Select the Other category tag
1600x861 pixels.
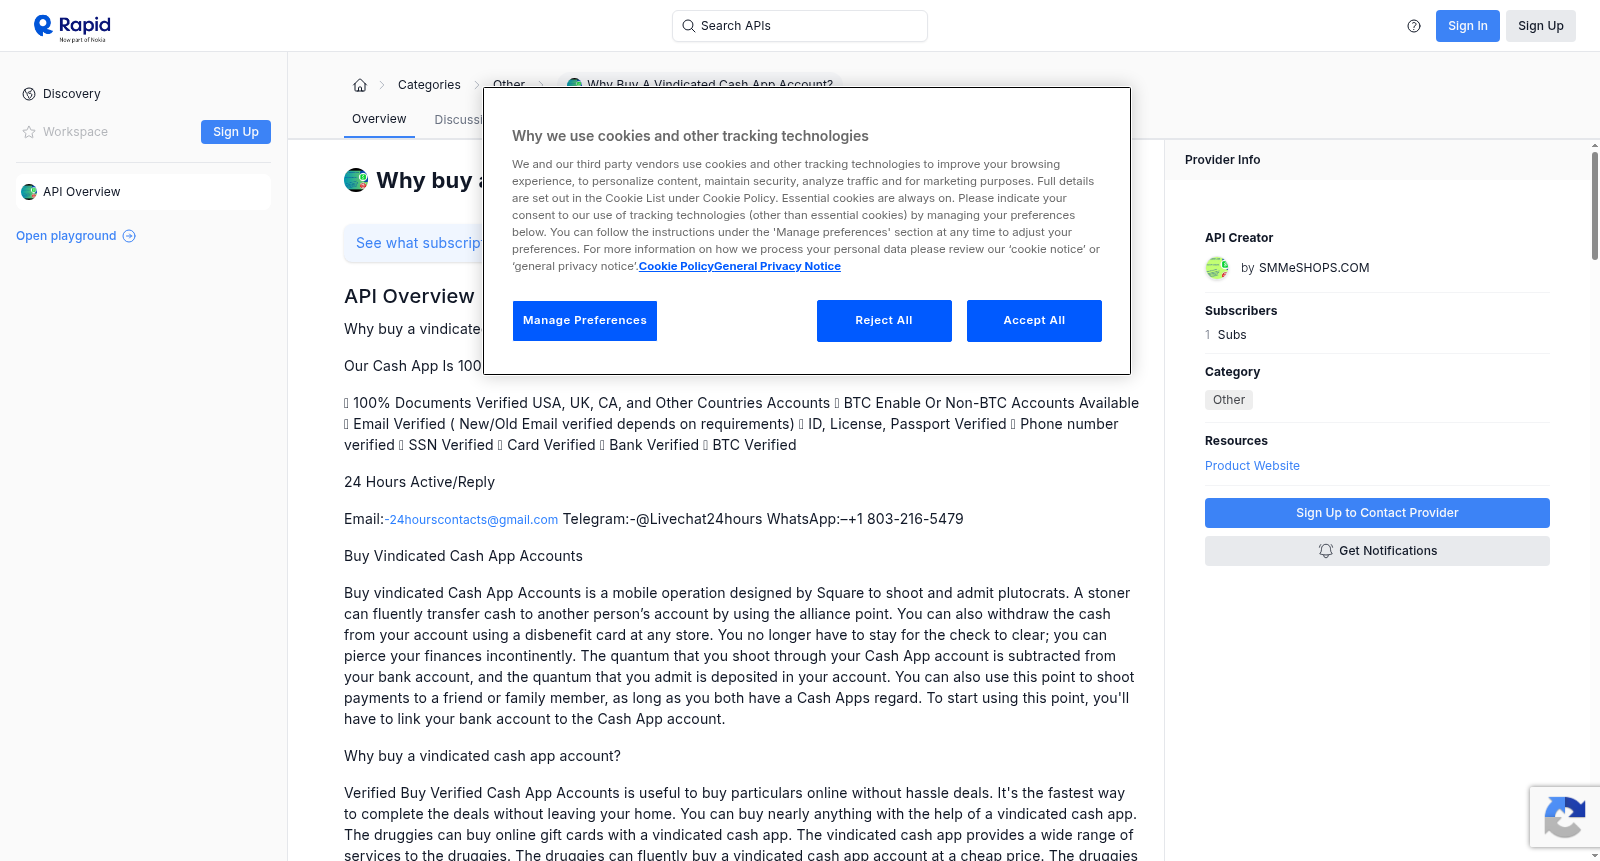point(1229,400)
